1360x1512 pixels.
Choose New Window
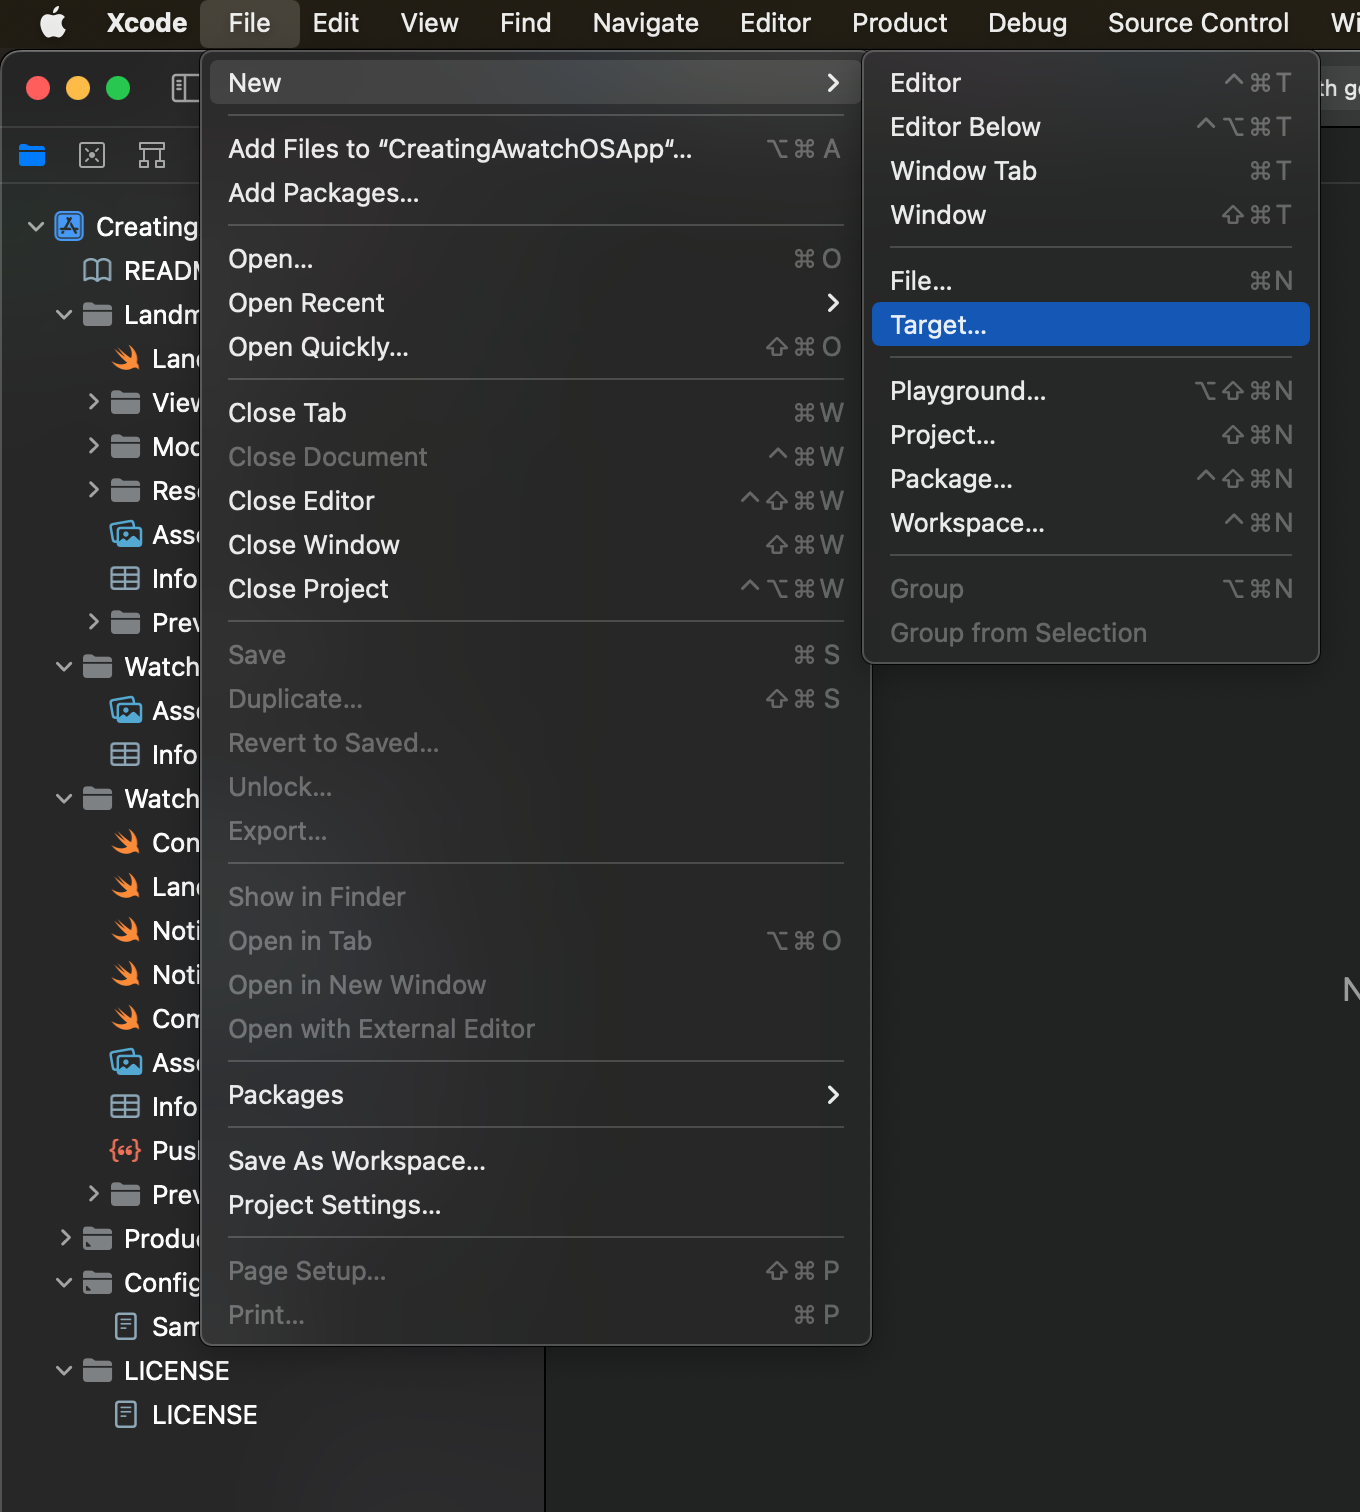point(1091,215)
